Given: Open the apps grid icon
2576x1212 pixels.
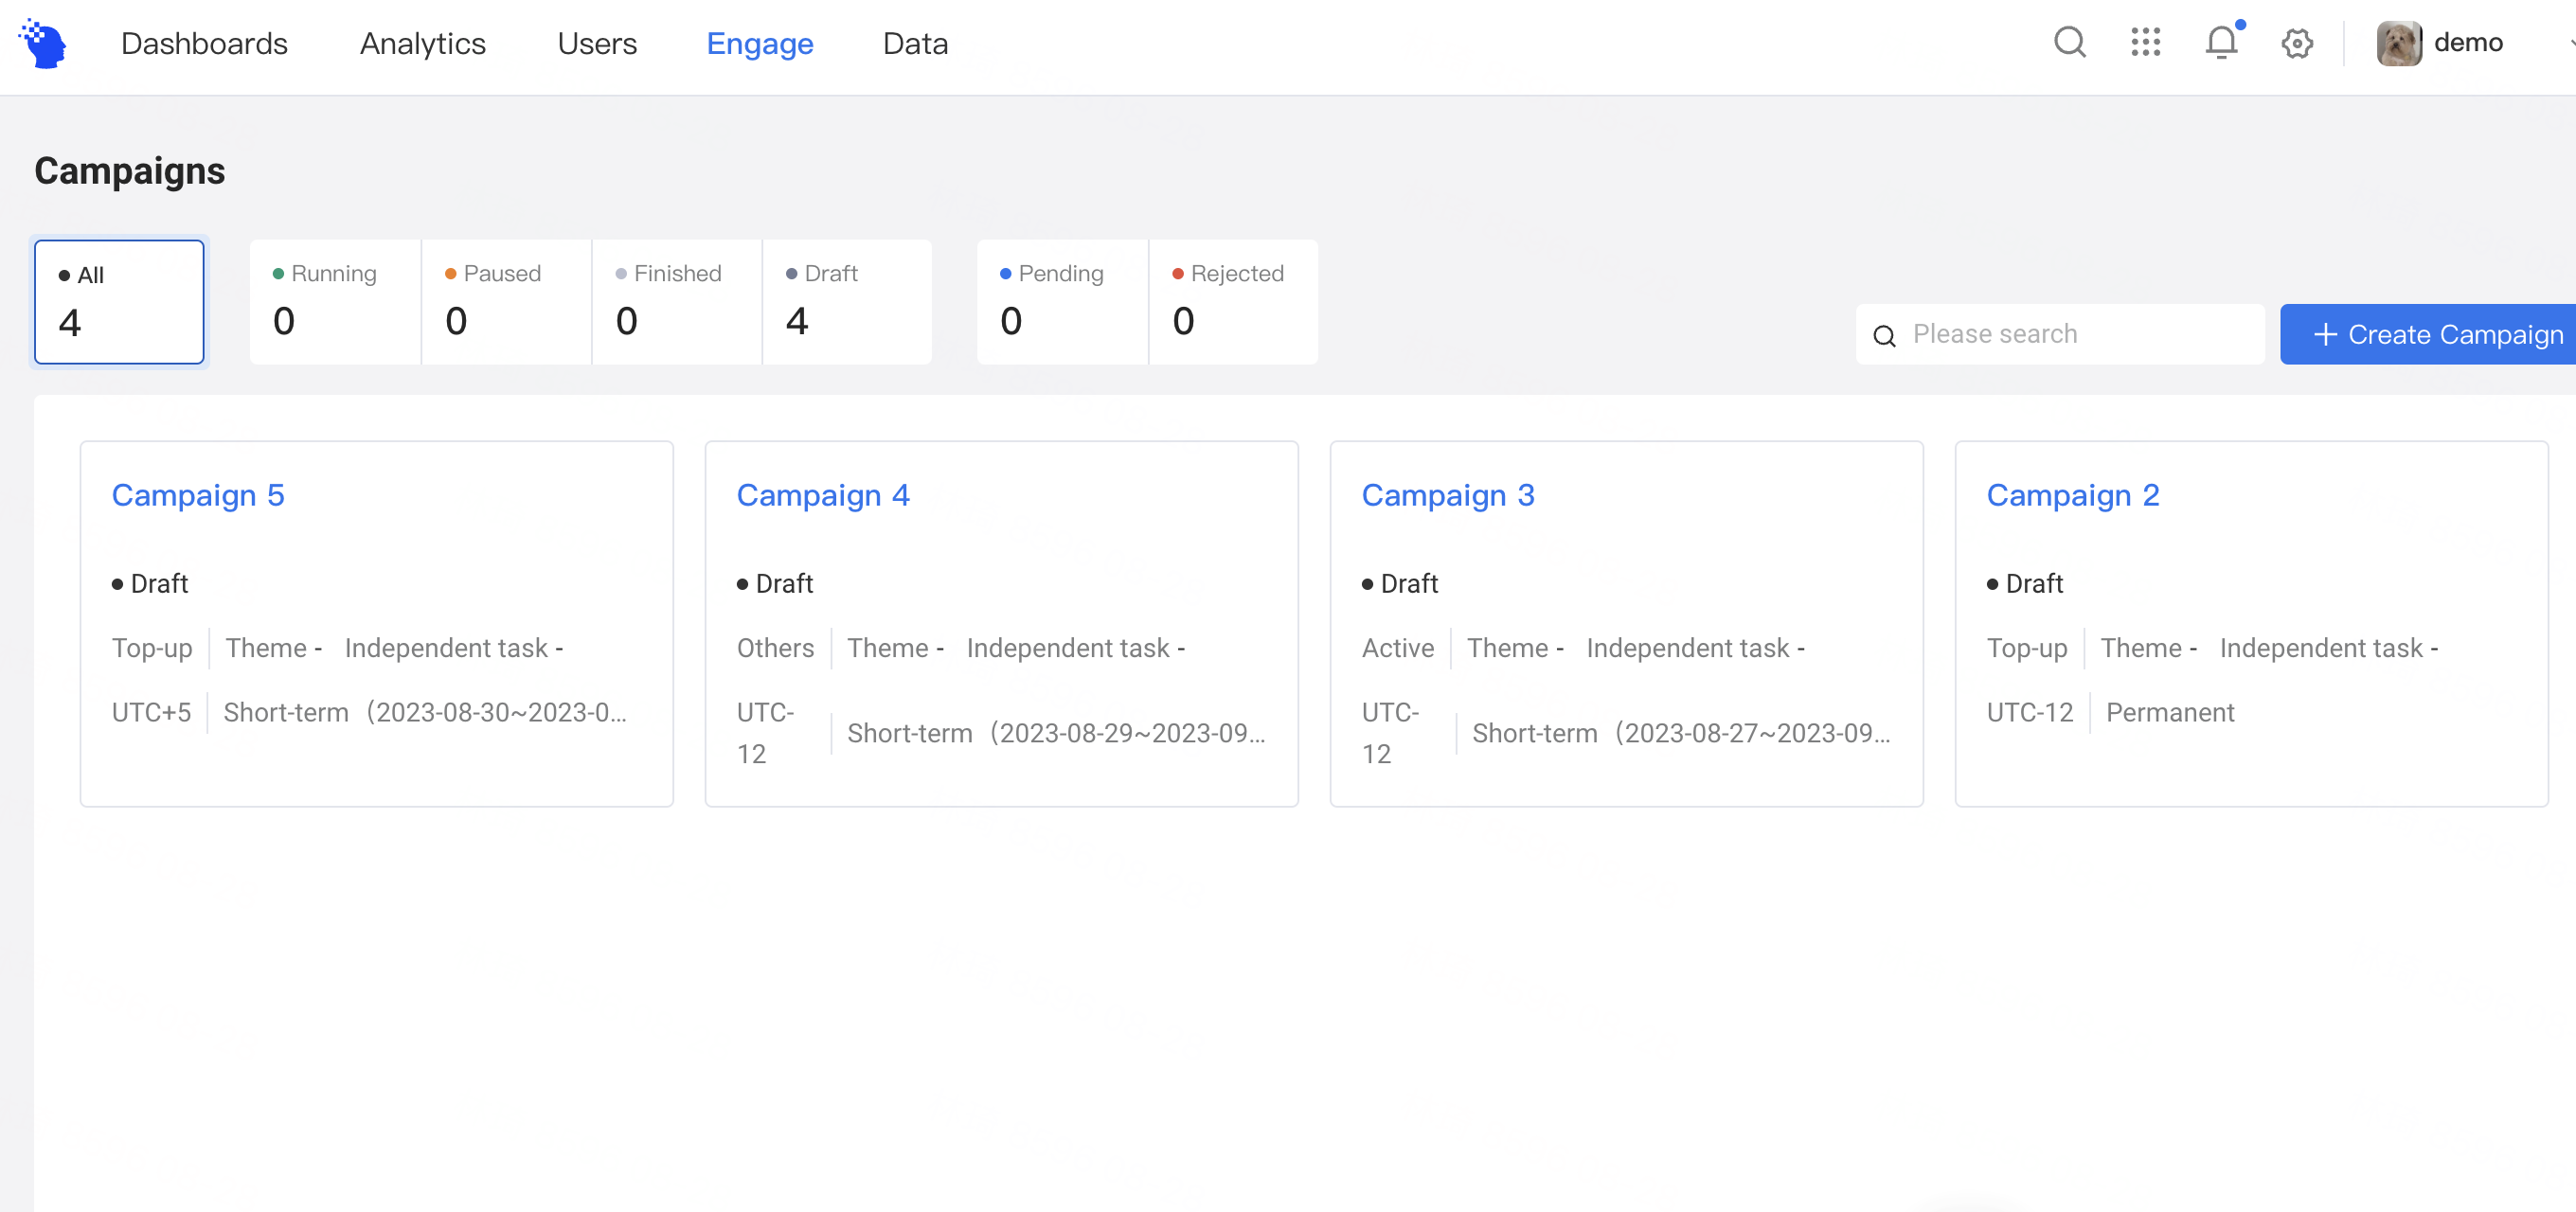Looking at the screenshot, I should [x=2145, y=43].
